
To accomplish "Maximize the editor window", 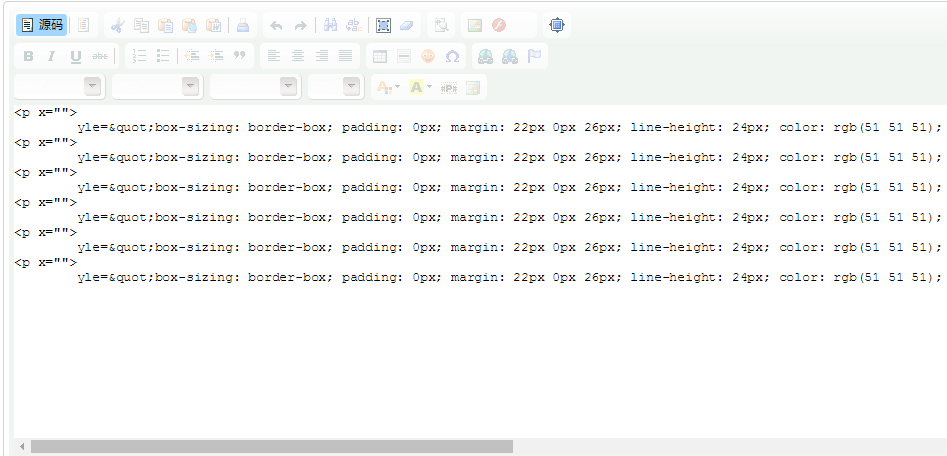I will pyautogui.click(x=557, y=25).
